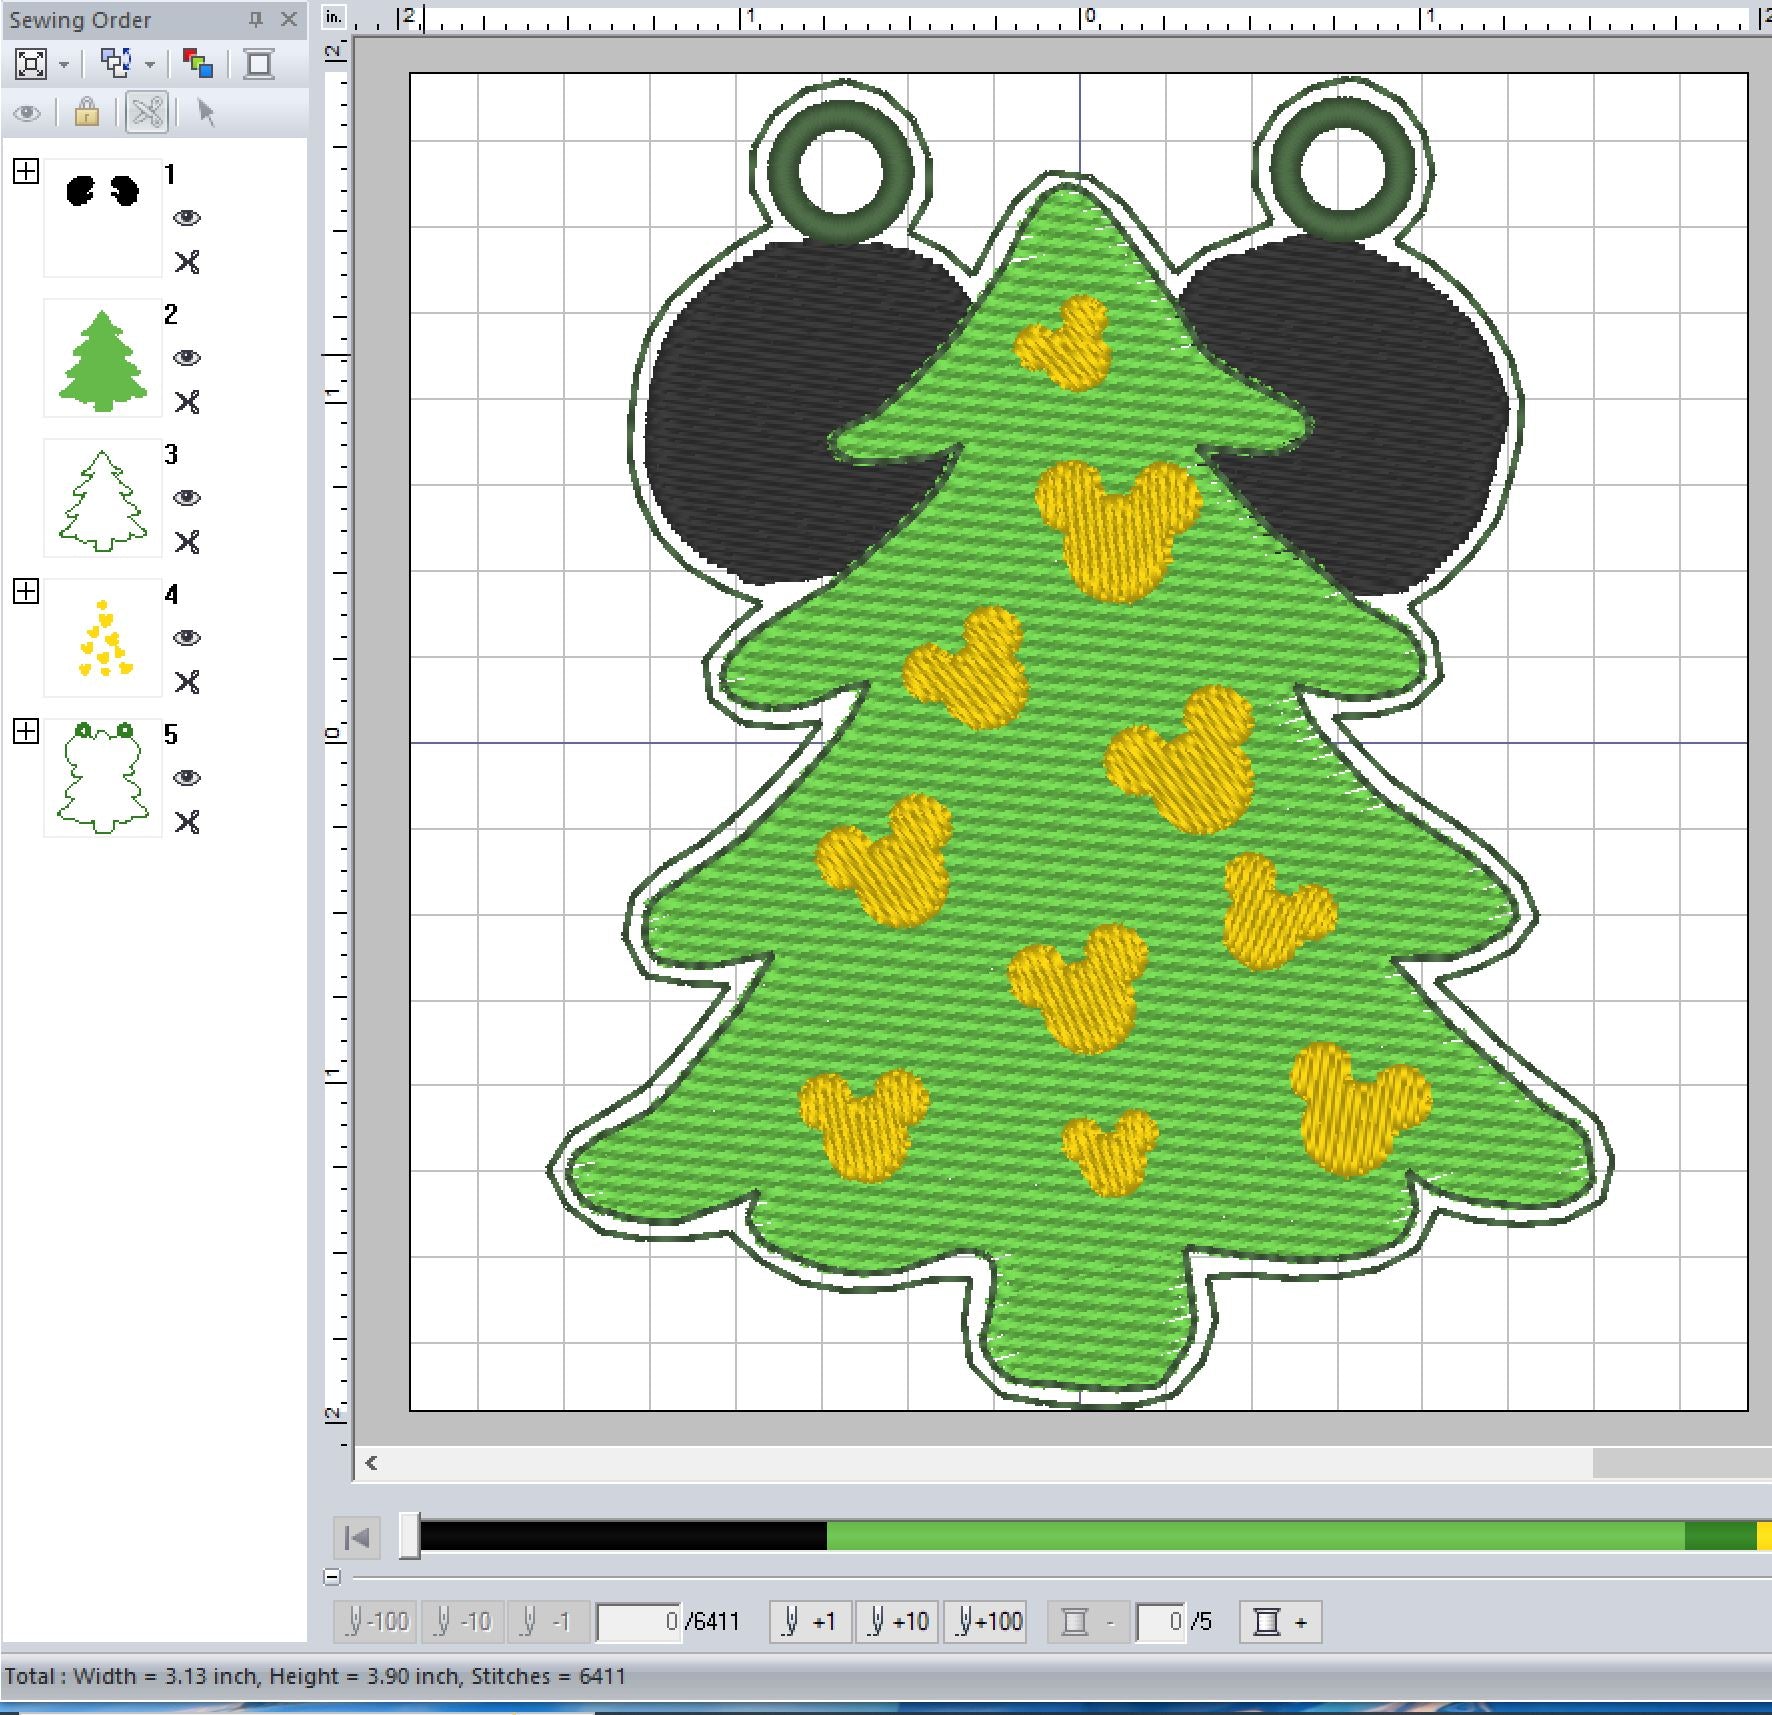The height and width of the screenshot is (1715, 1772).
Task: Click the zoom-to-fit frame icon
Action: (x=31, y=64)
